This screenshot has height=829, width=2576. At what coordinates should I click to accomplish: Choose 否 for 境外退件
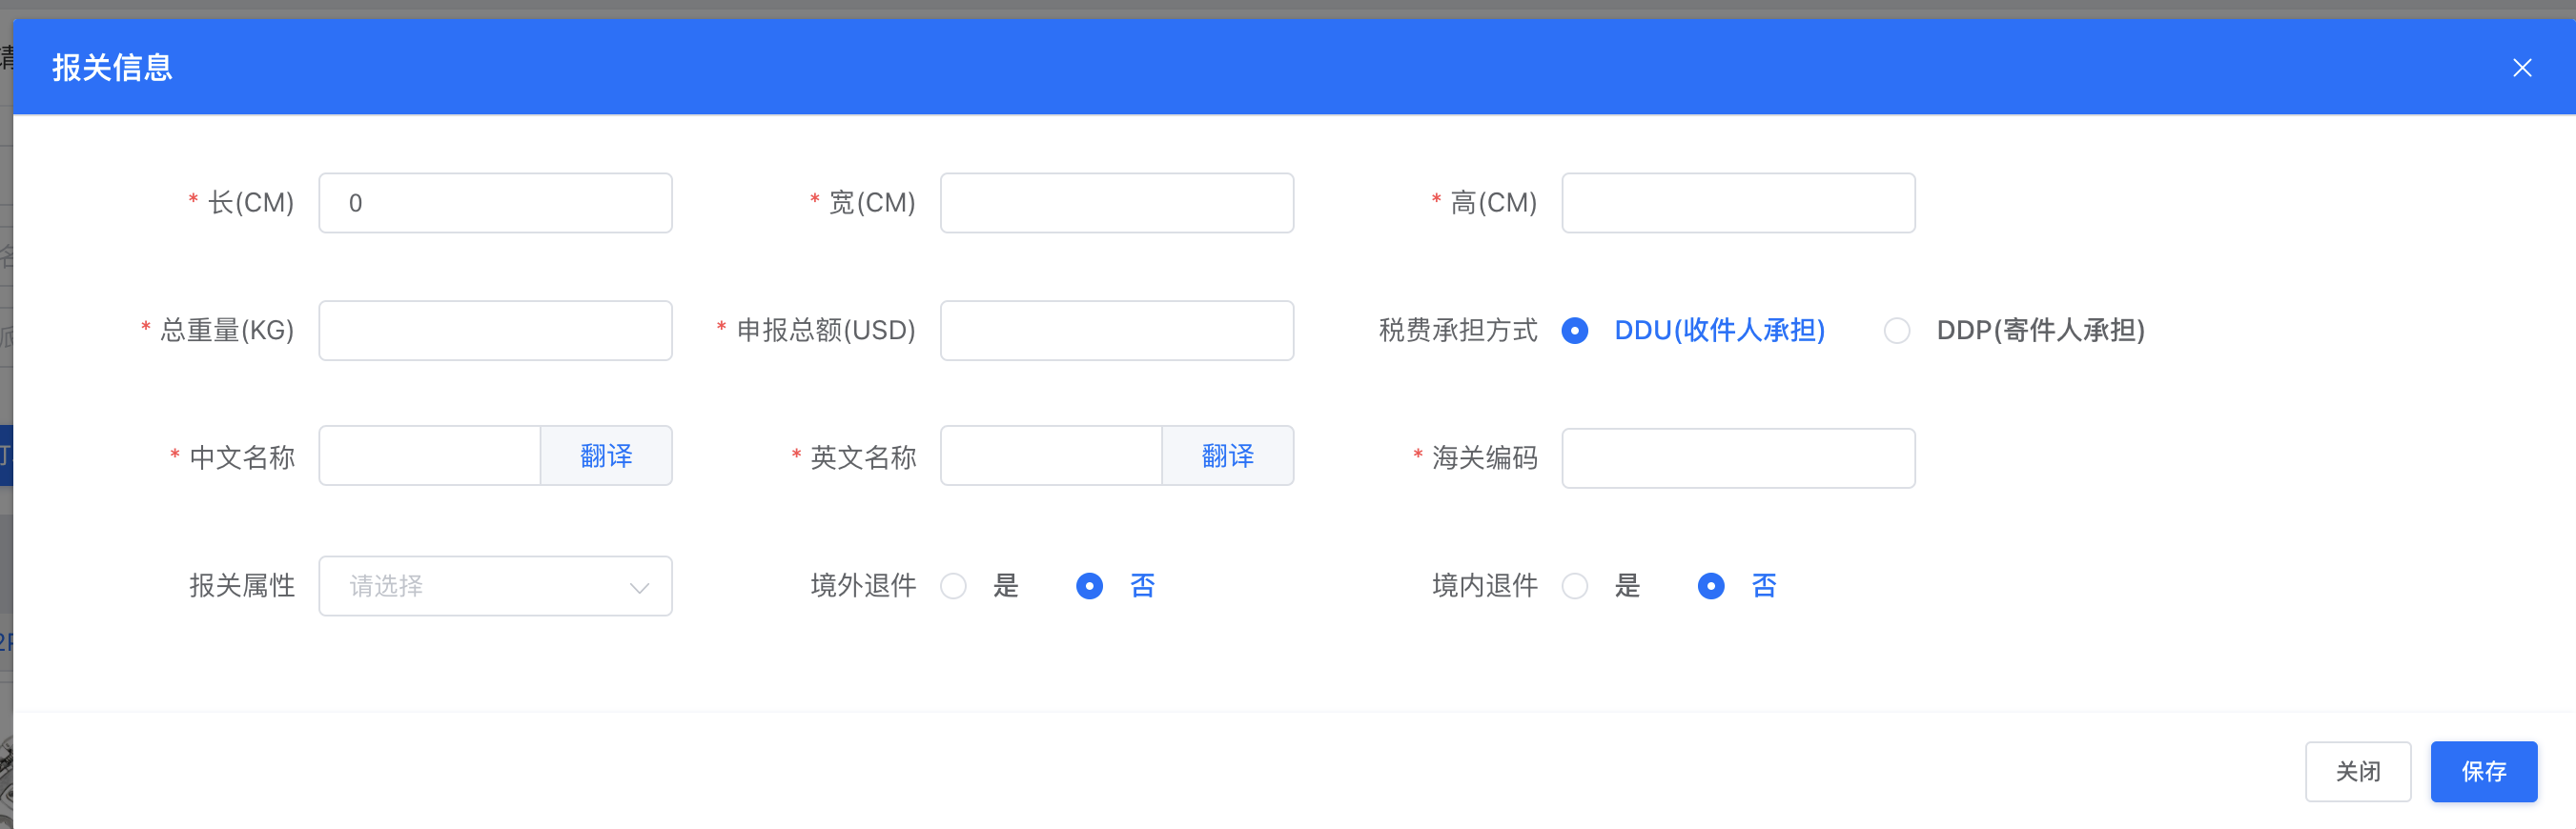pos(1089,586)
